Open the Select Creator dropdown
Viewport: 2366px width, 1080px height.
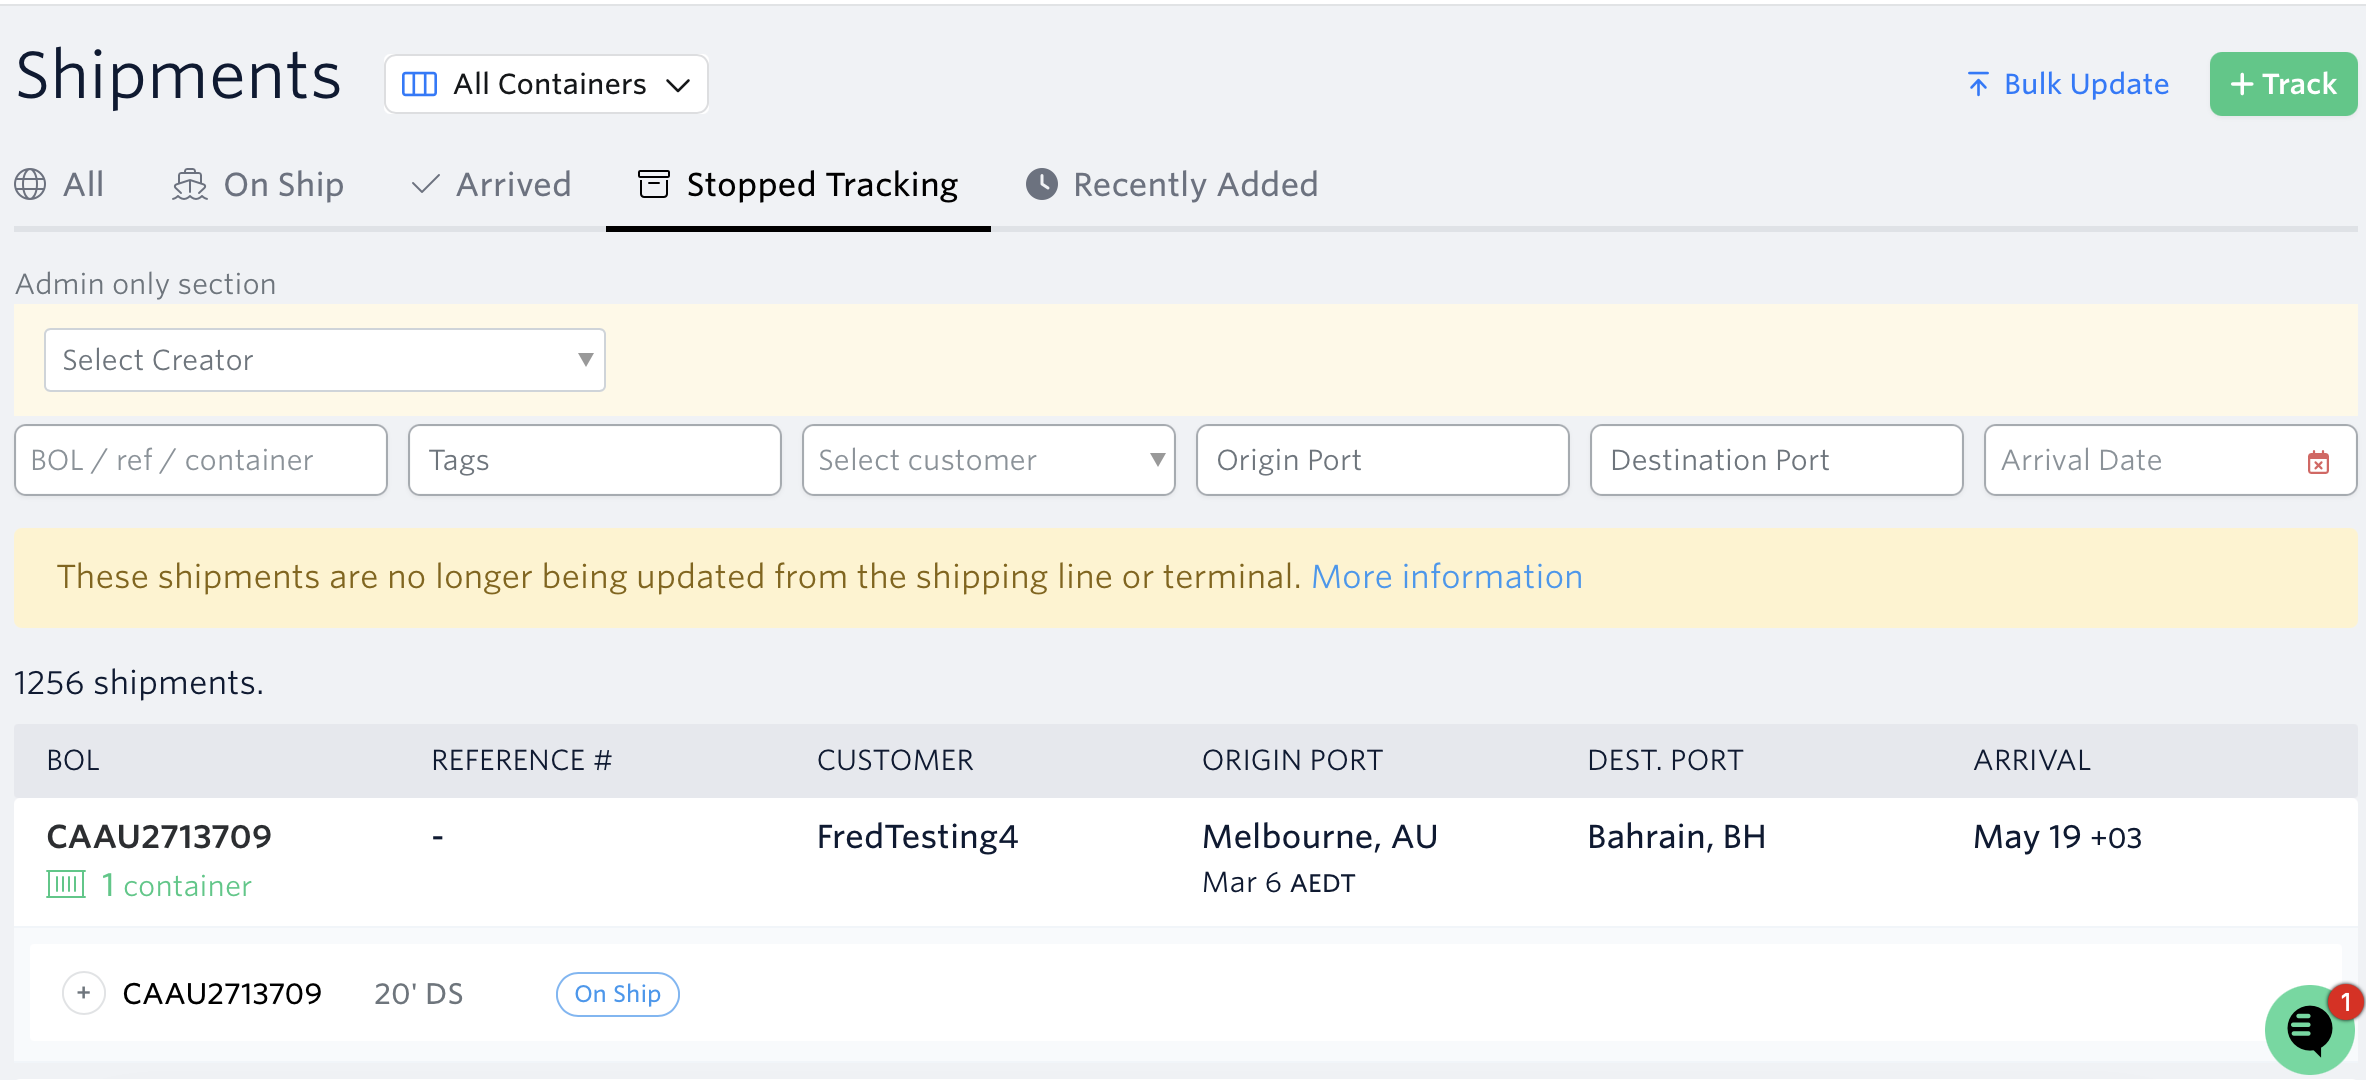click(324, 360)
